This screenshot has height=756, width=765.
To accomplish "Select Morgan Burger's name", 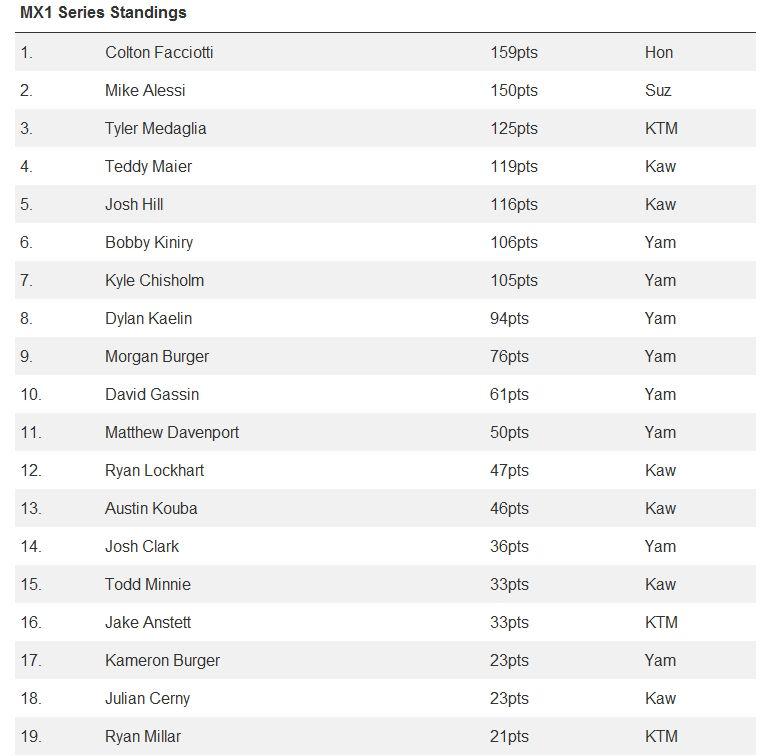I will (157, 357).
